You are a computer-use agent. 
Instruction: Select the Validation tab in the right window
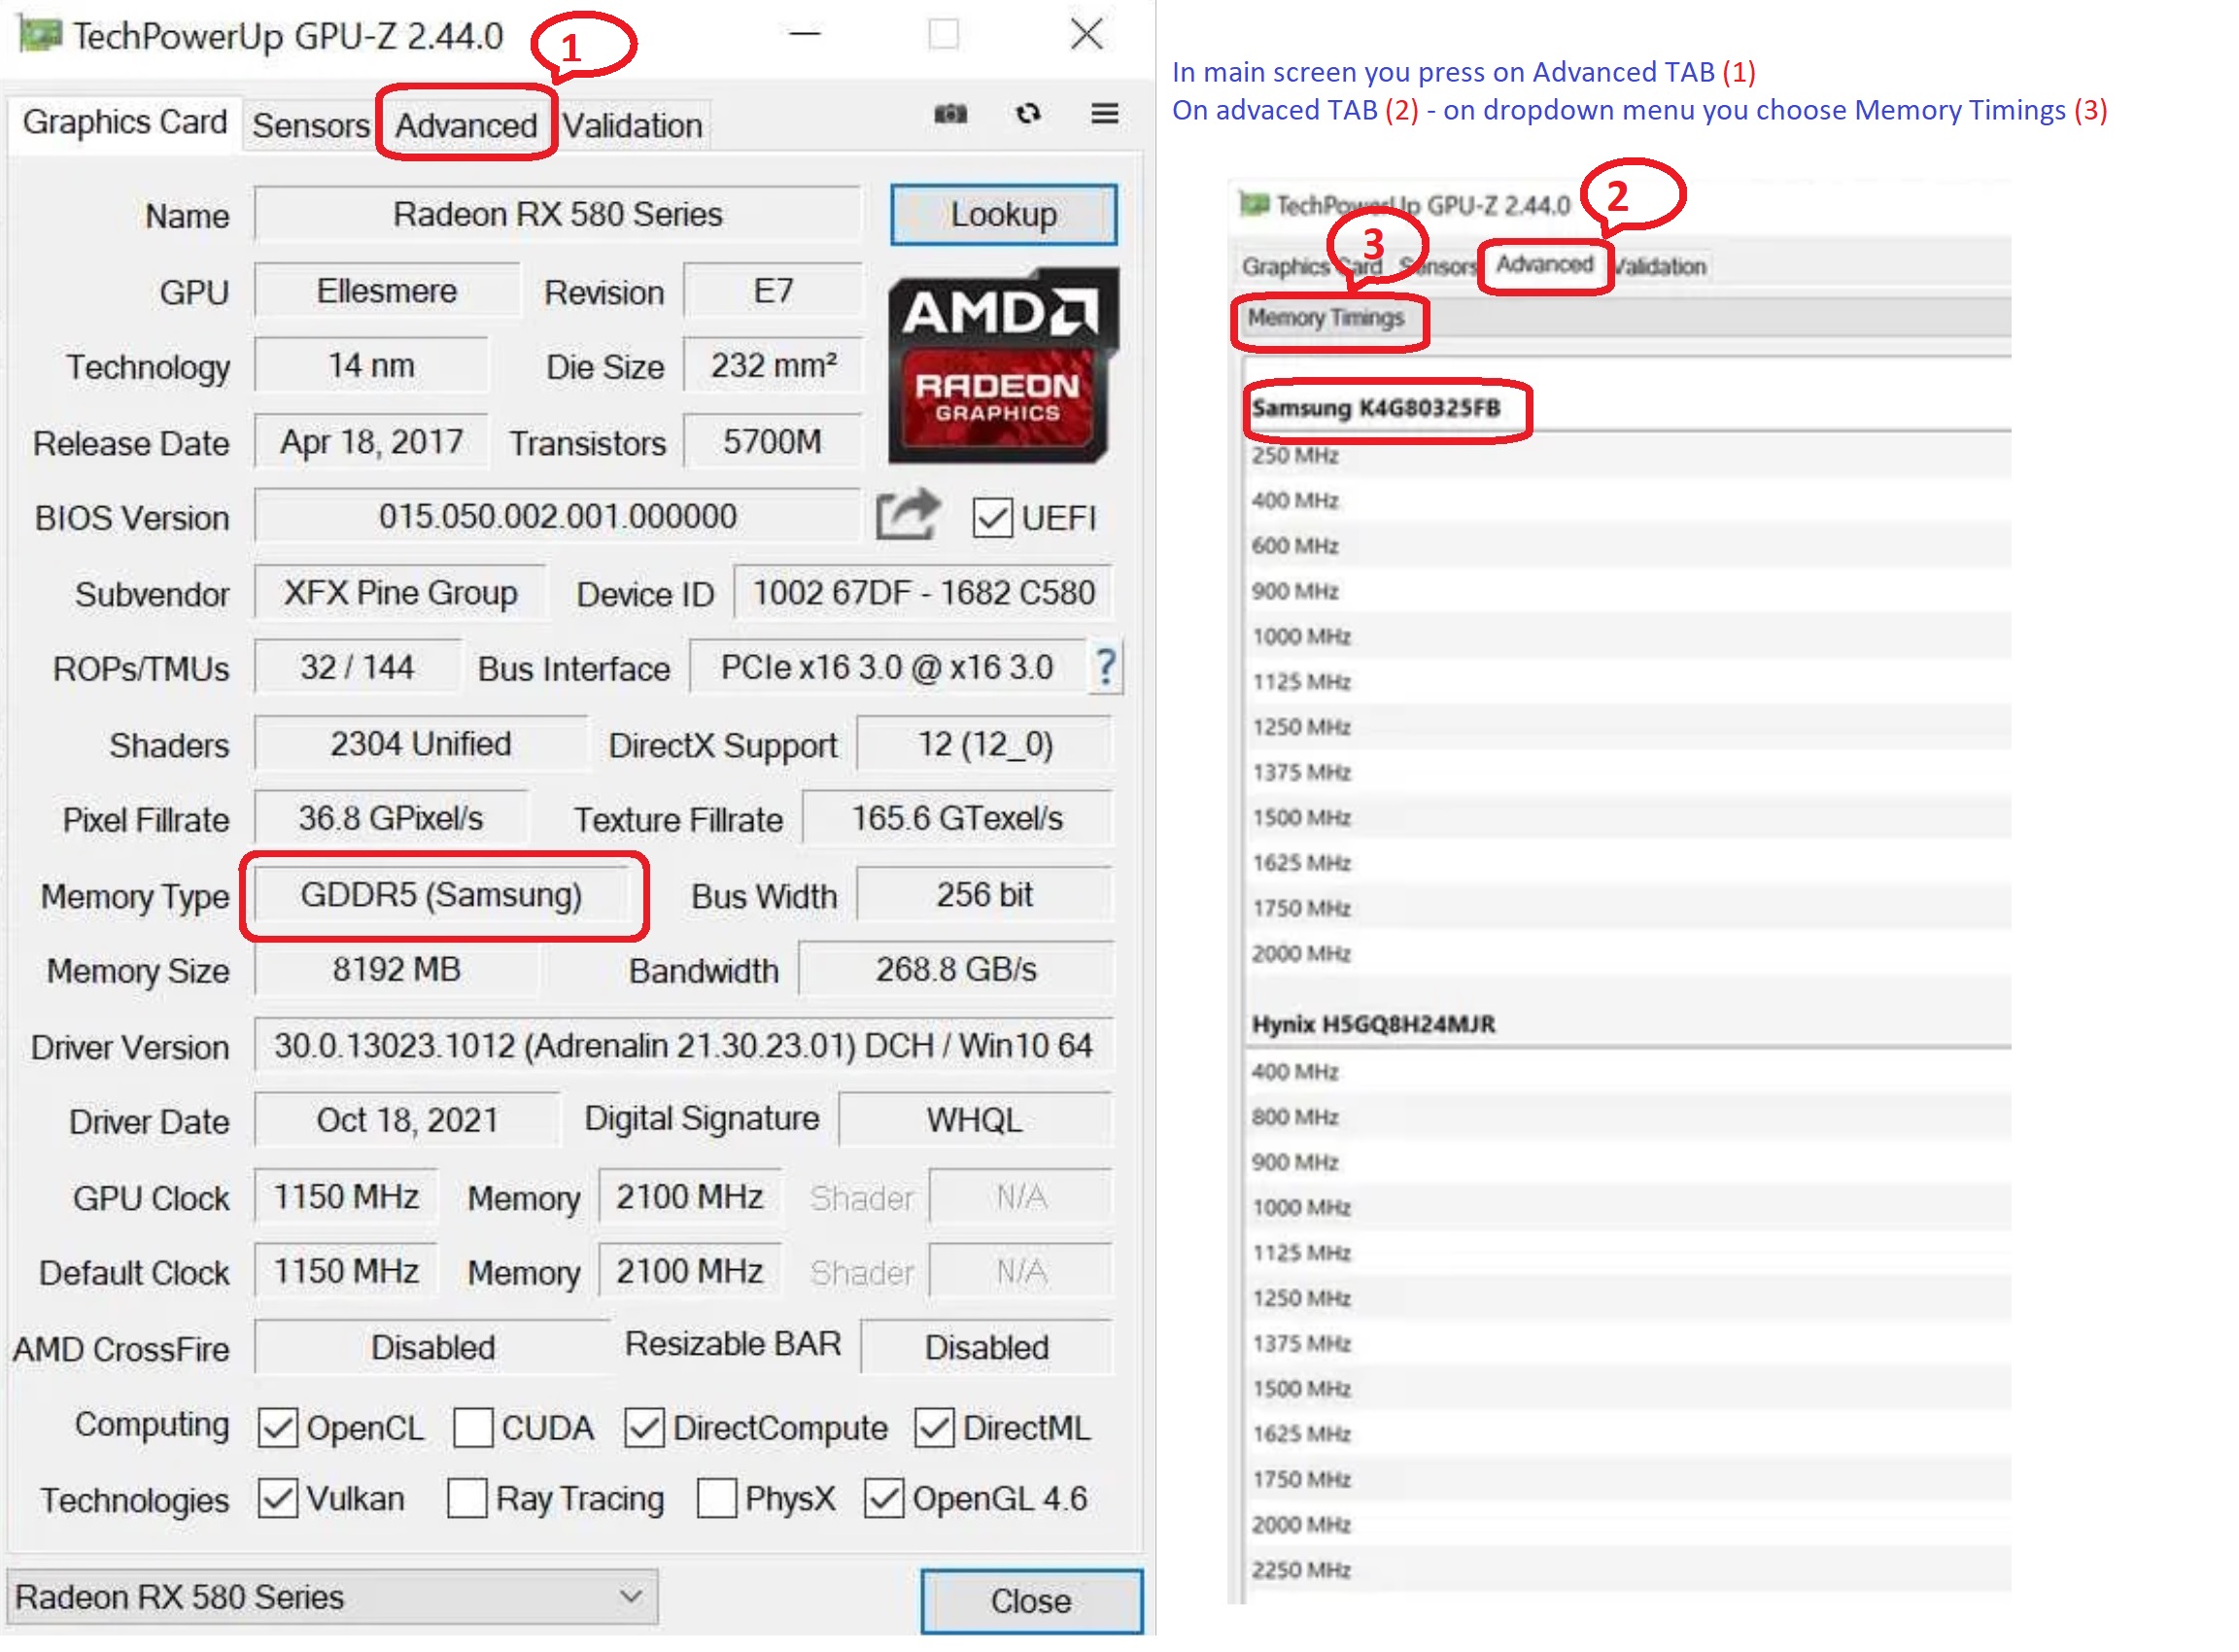[1661, 267]
